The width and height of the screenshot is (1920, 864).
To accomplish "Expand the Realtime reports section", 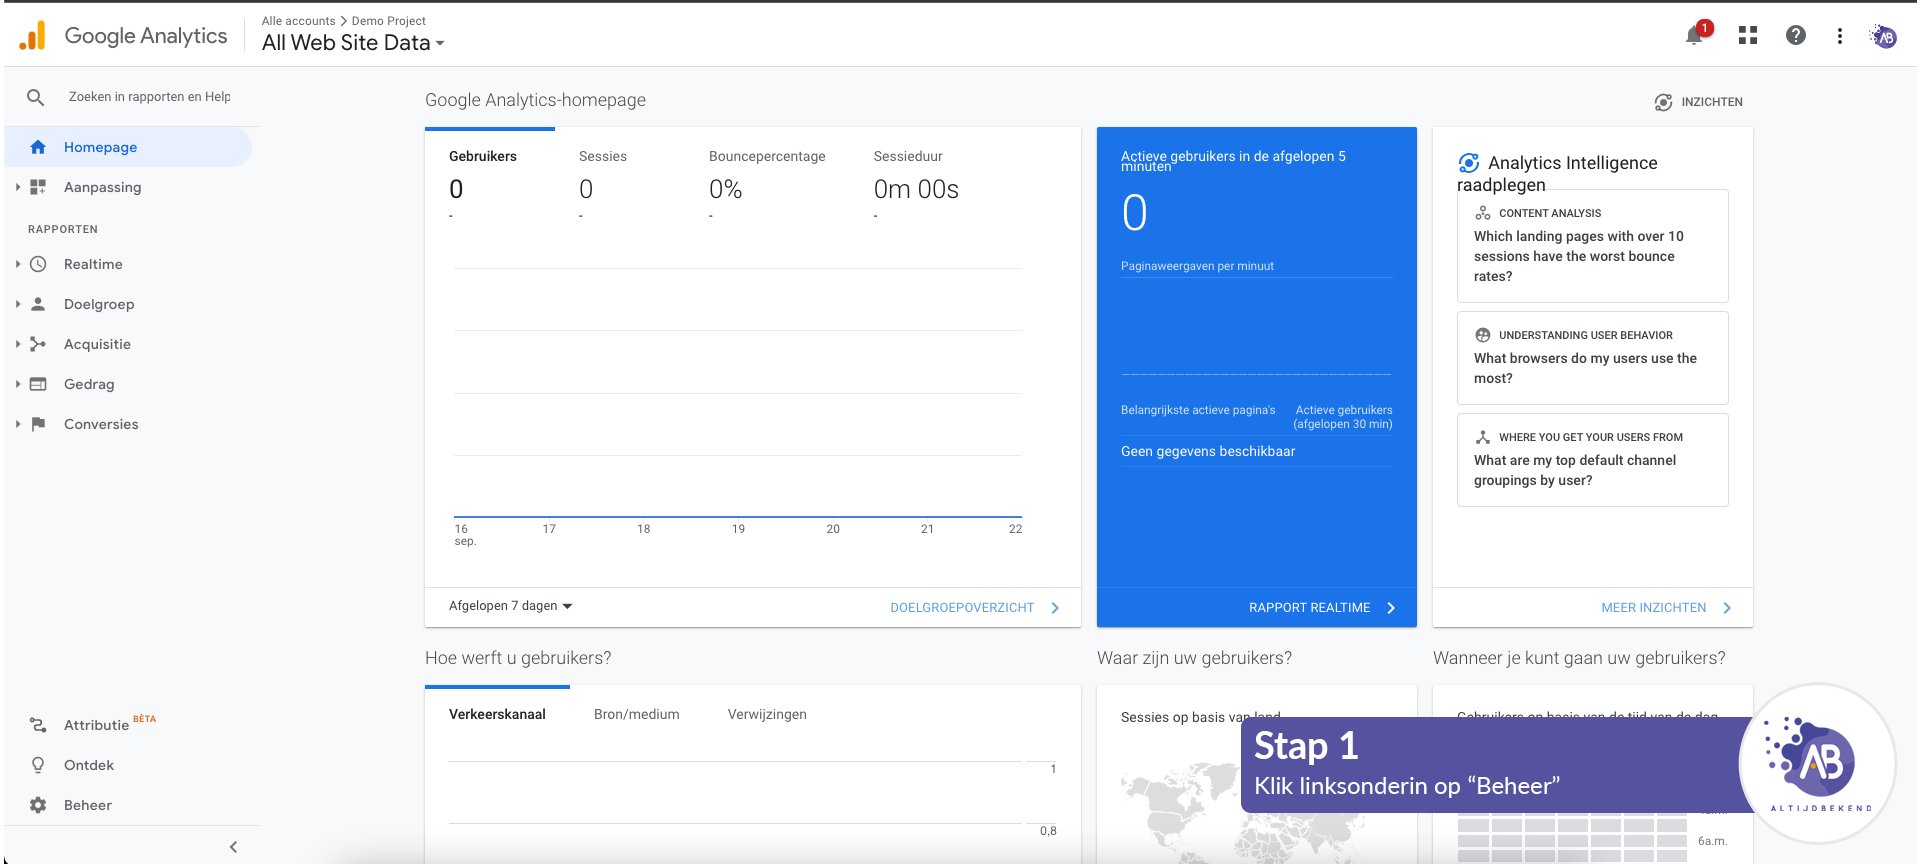I will [x=92, y=264].
